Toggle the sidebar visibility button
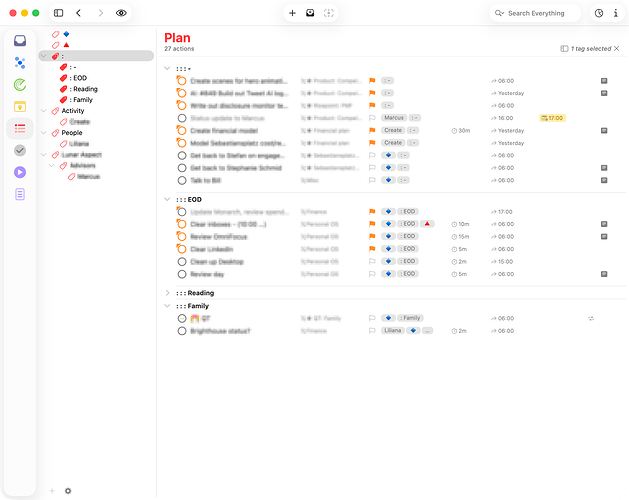This screenshot has width=629, height=500. (59, 13)
